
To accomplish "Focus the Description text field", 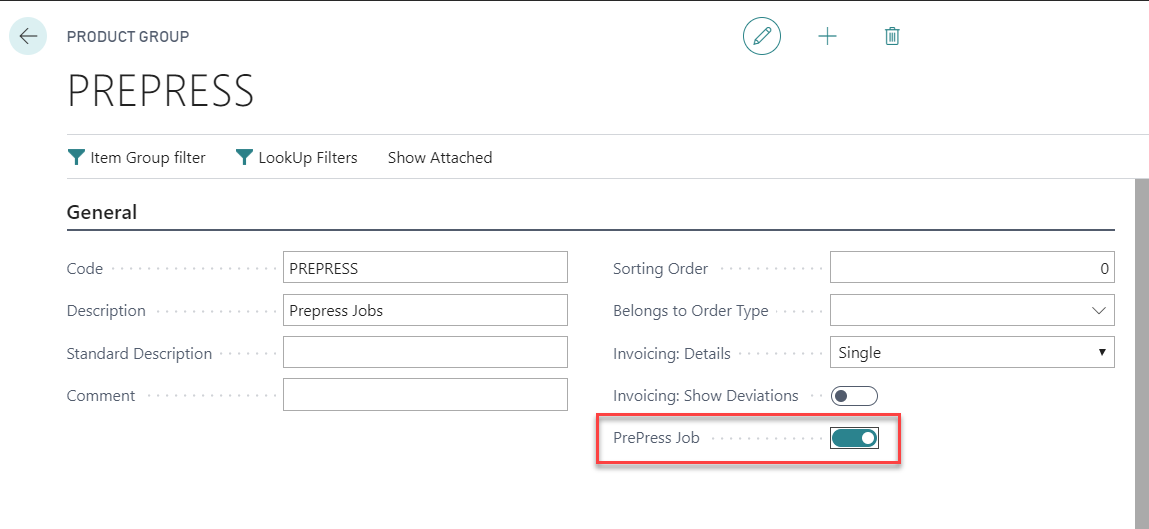I will tap(425, 311).
